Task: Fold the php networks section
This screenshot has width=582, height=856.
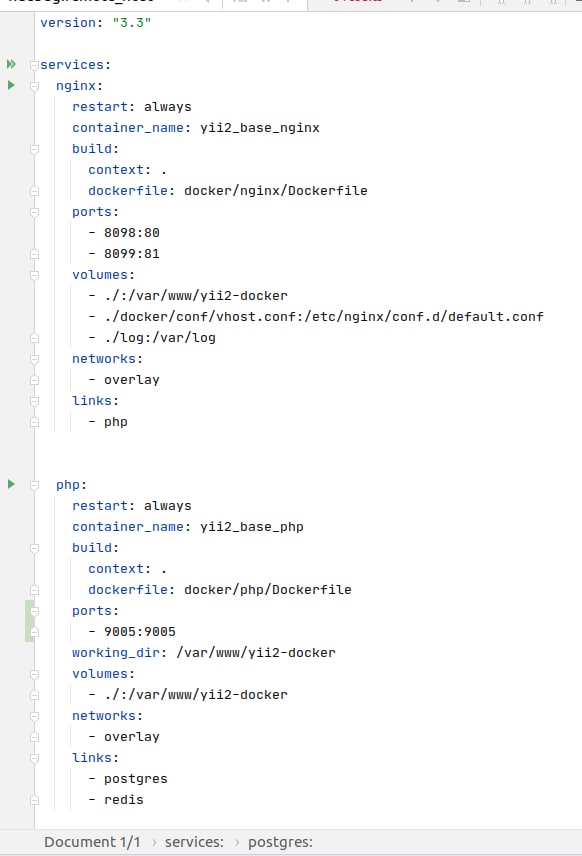Action: (x=34, y=716)
